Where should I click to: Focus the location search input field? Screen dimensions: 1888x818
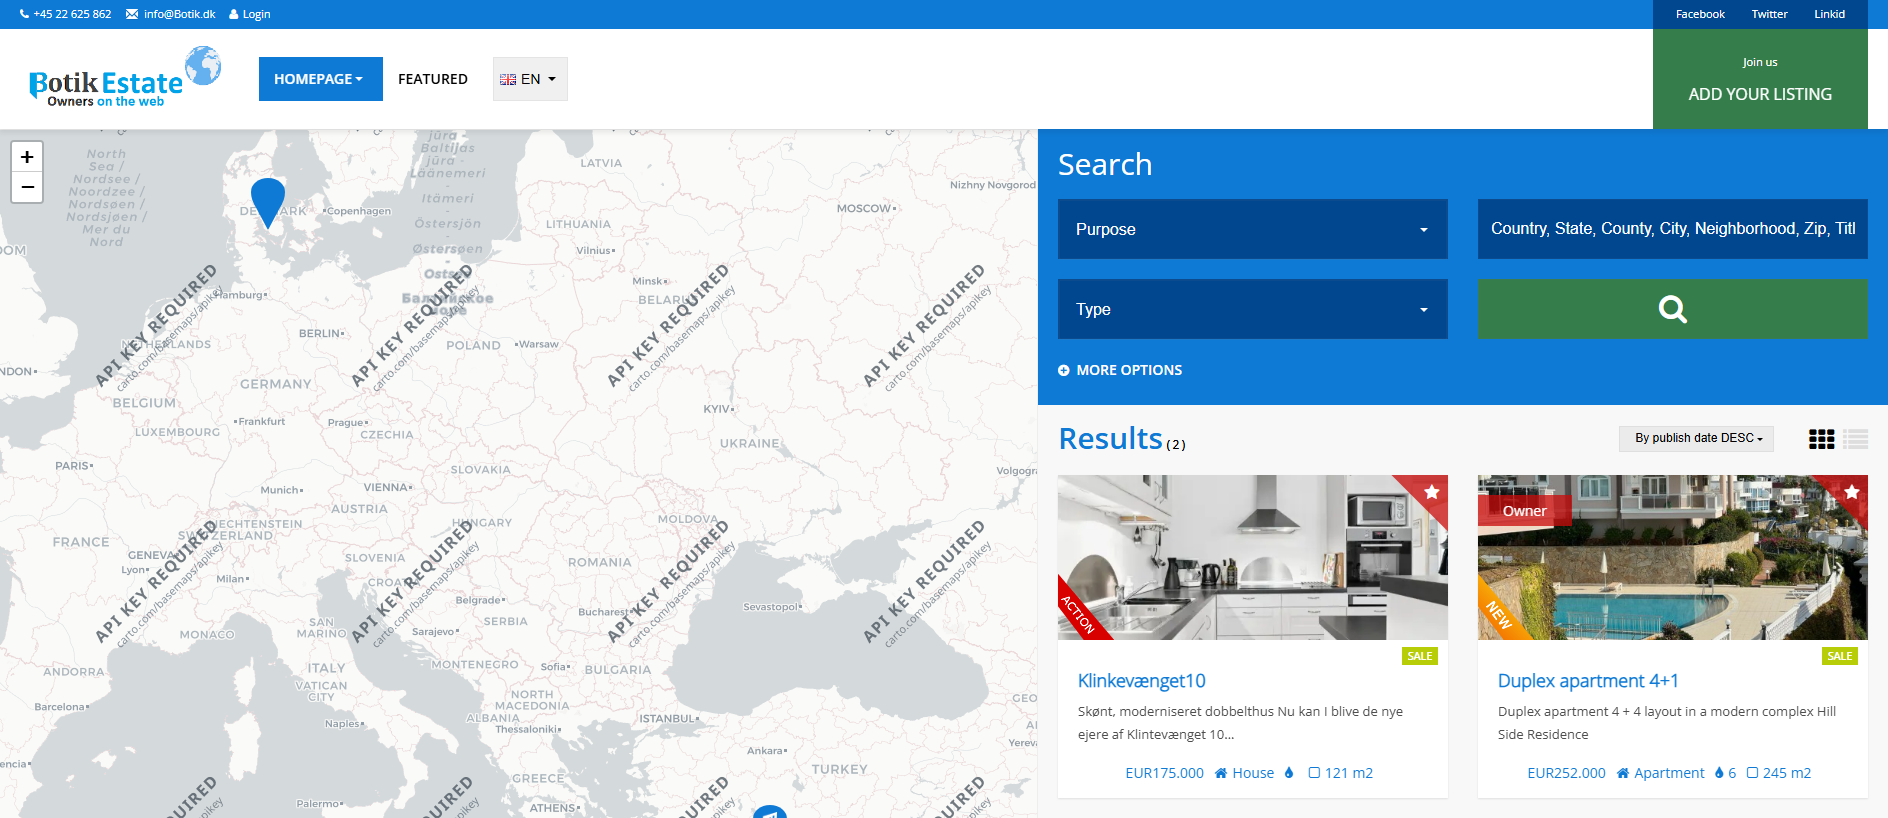click(1673, 229)
